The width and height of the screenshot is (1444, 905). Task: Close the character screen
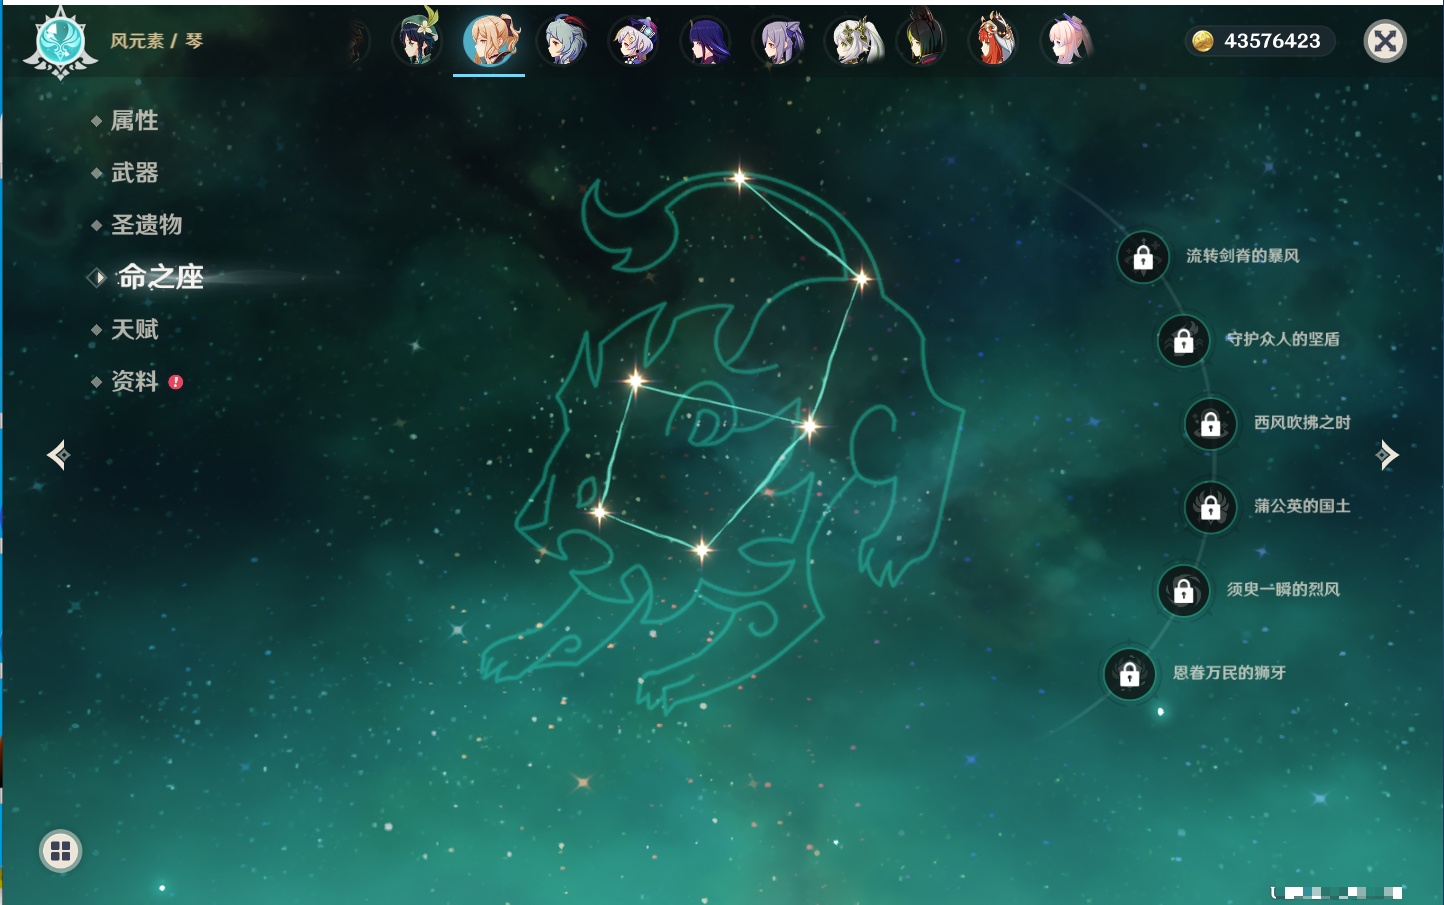[x=1385, y=41]
